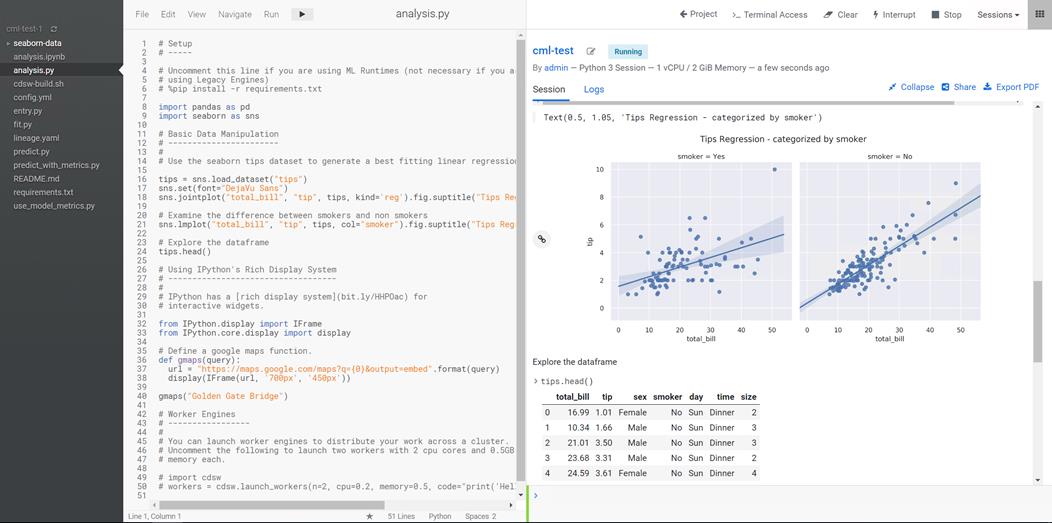Click the 'smoker = Yes' subplot
Image resolution: width=1052 pixels, height=523 pixels.
pos(701,241)
